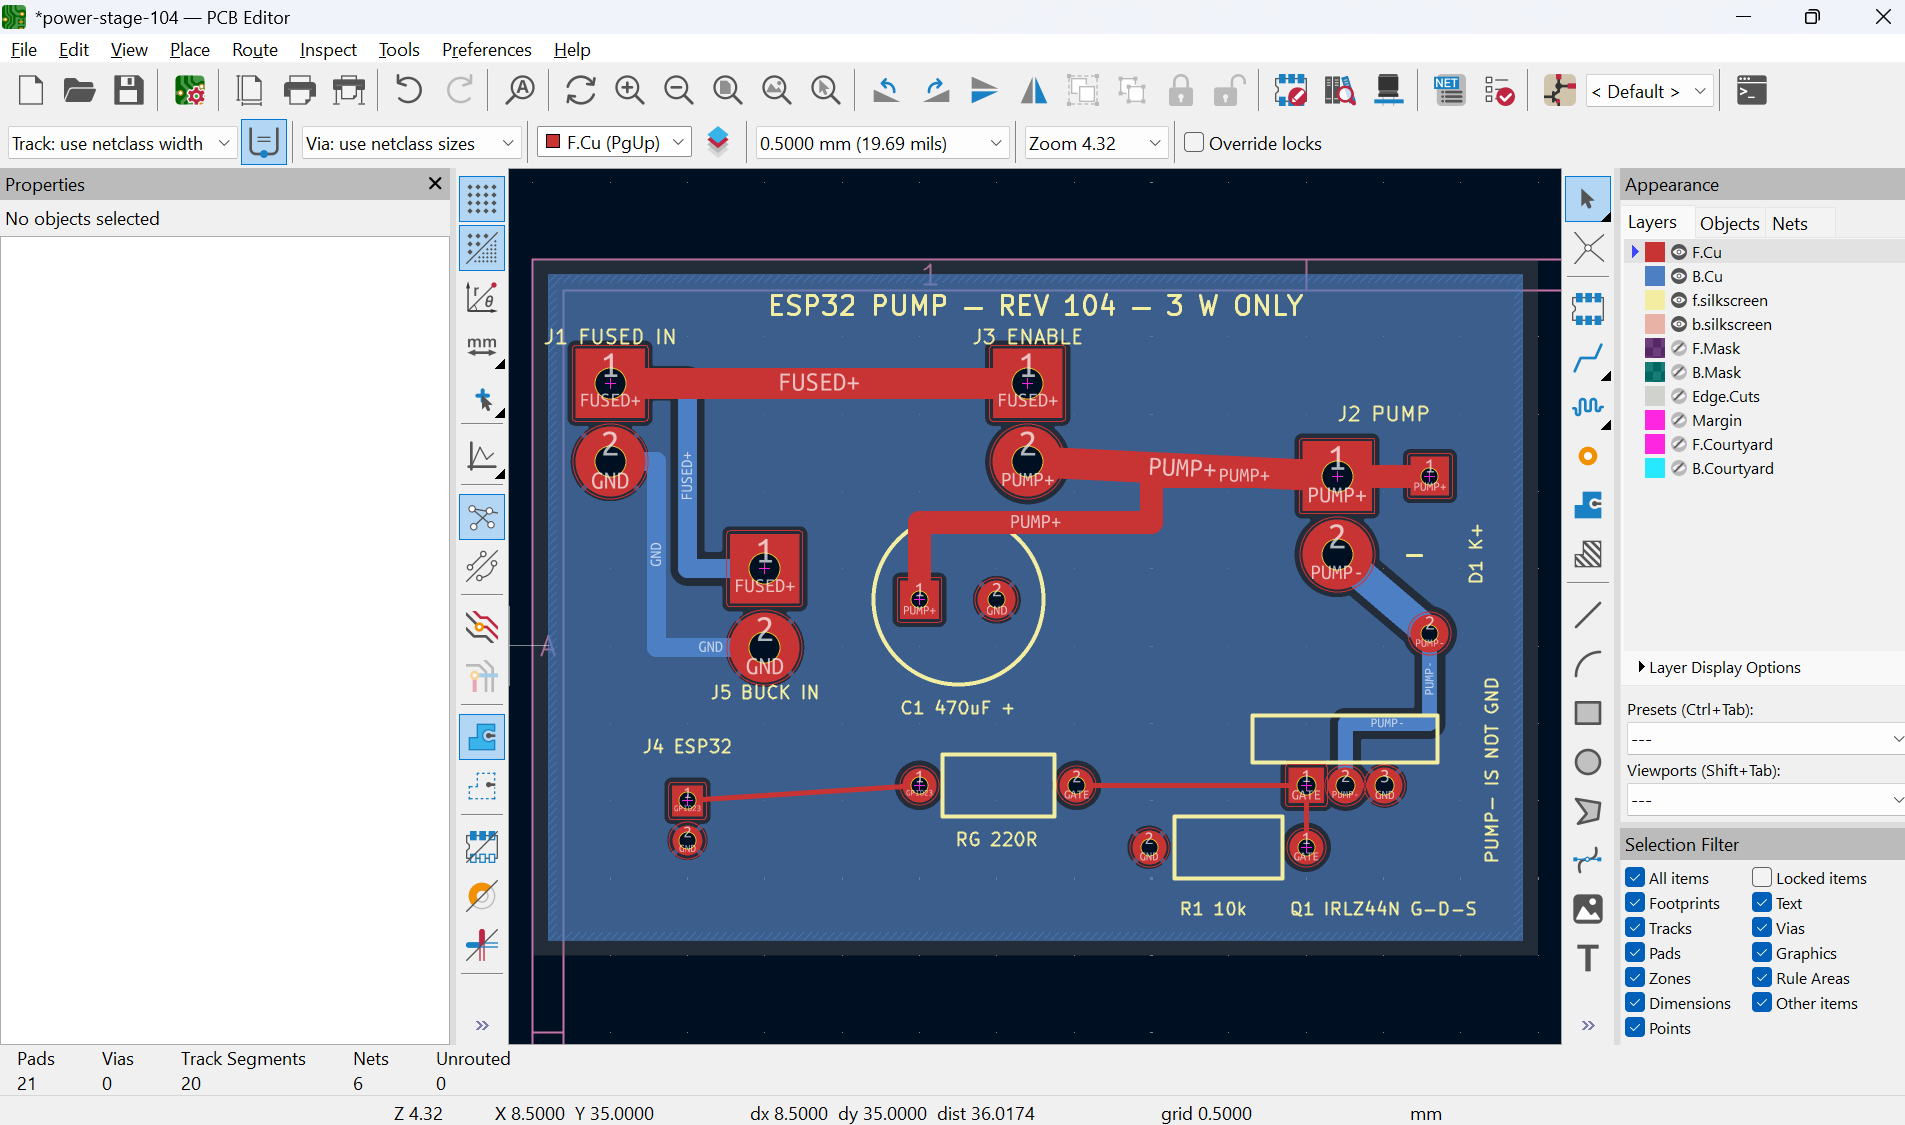Viewport: 1905px width, 1125px height.
Task: Select the Tune track length tool
Action: point(1588,406)
